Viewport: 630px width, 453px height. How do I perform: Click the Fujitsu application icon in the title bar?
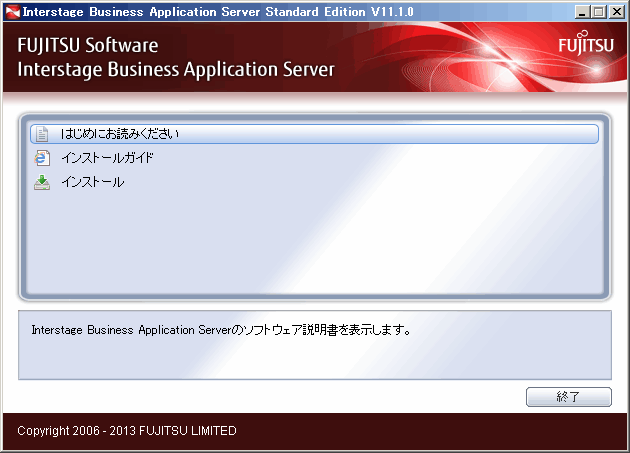12,12
